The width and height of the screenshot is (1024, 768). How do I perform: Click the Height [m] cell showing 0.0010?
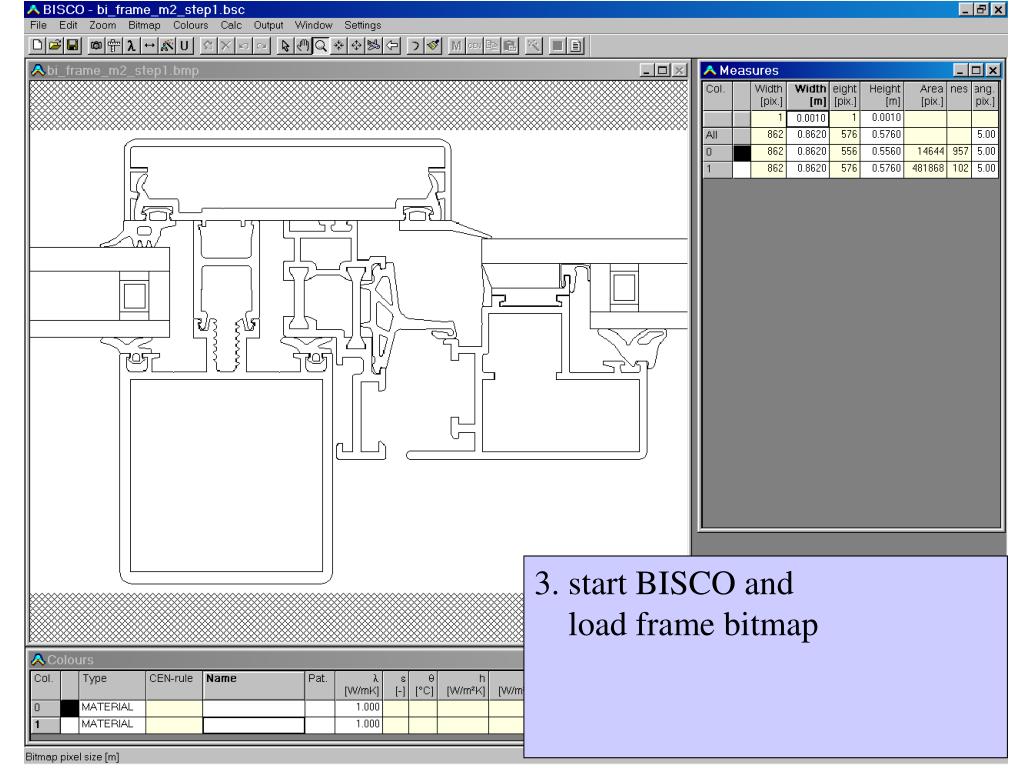pos(882,118)
